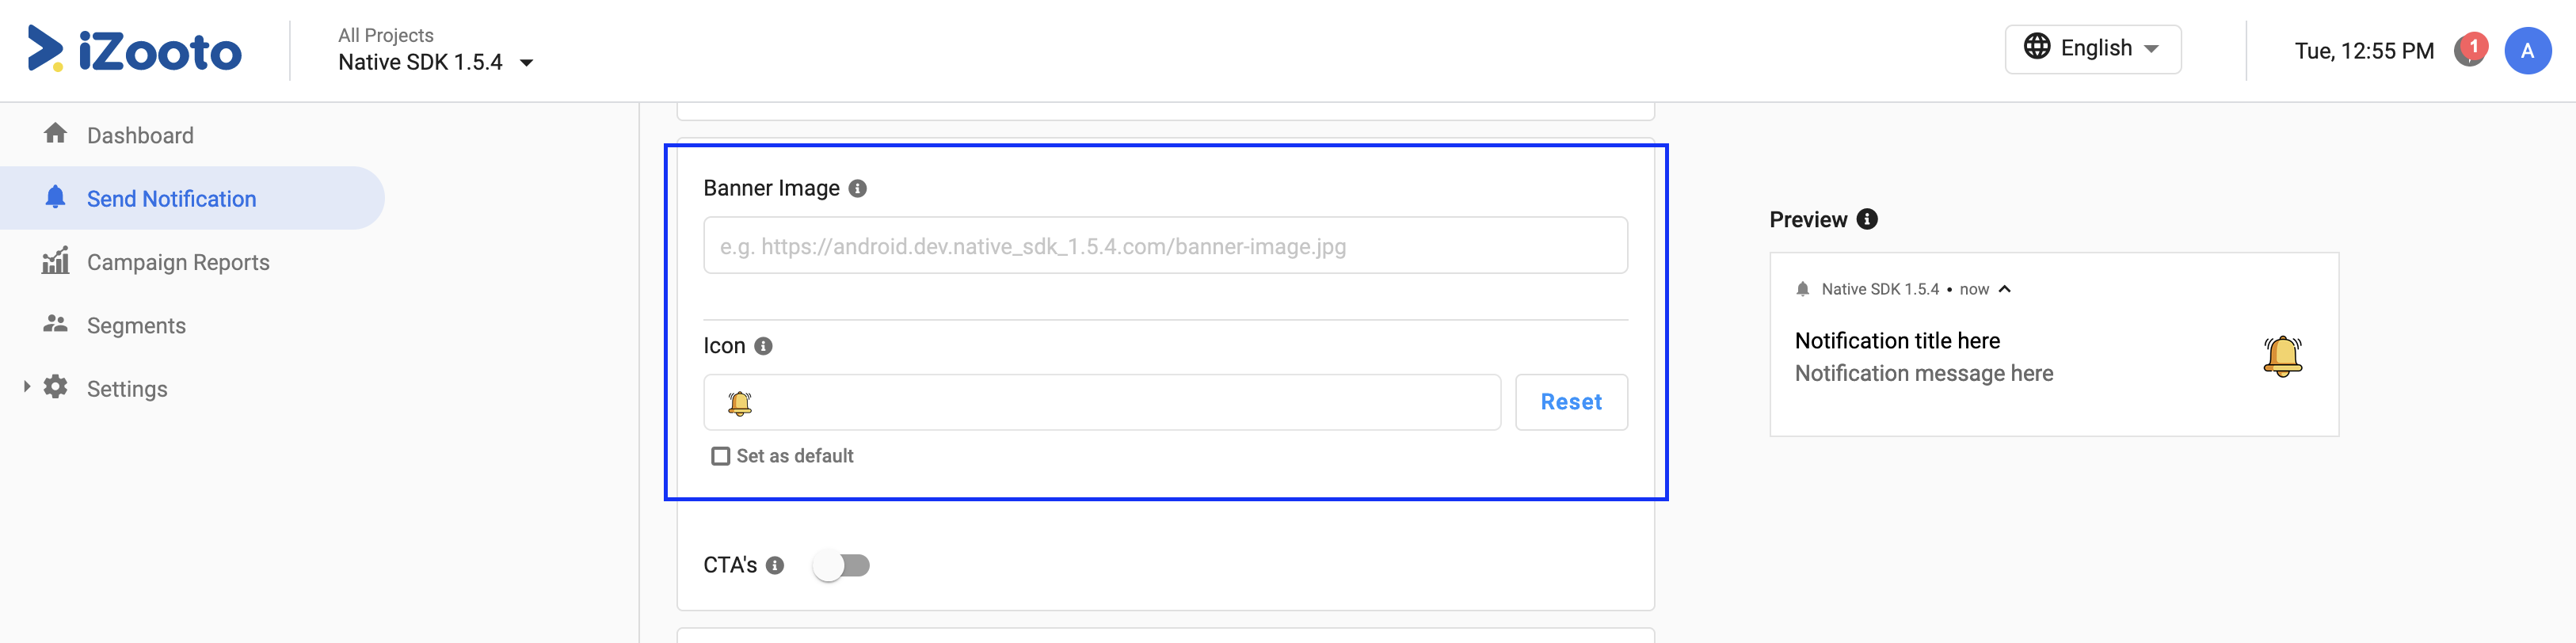Collapse the preview notification chevron
This screenshot has height=643, width=2576.
(x=2004, y=289)
